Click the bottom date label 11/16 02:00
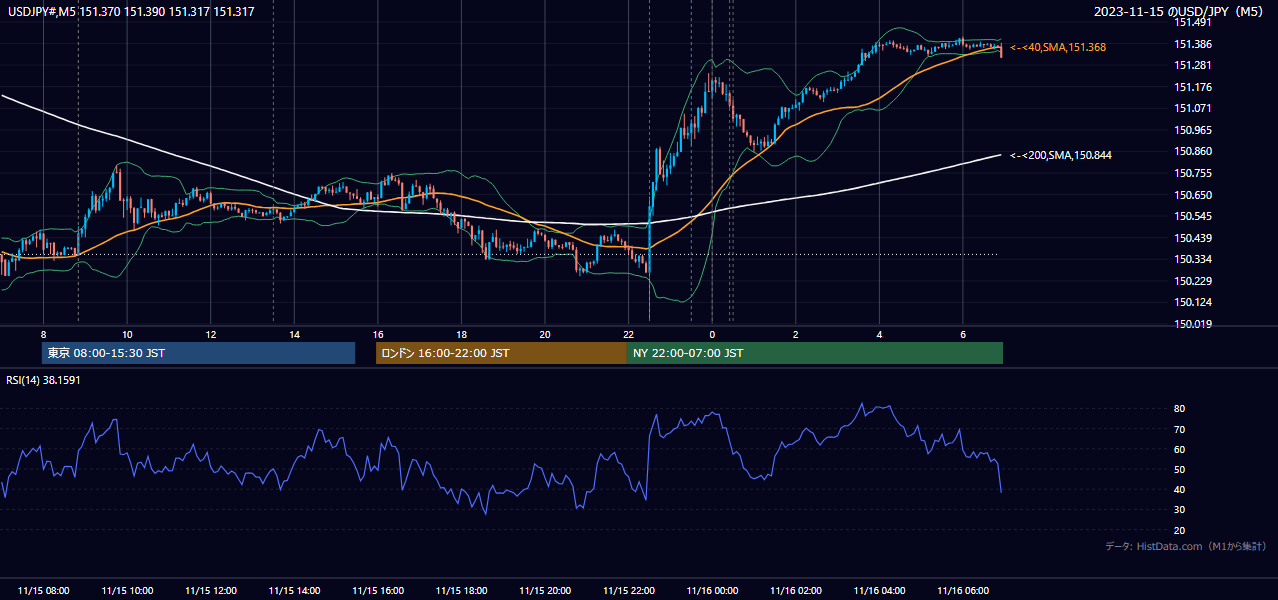 click(x=796, y=591)
